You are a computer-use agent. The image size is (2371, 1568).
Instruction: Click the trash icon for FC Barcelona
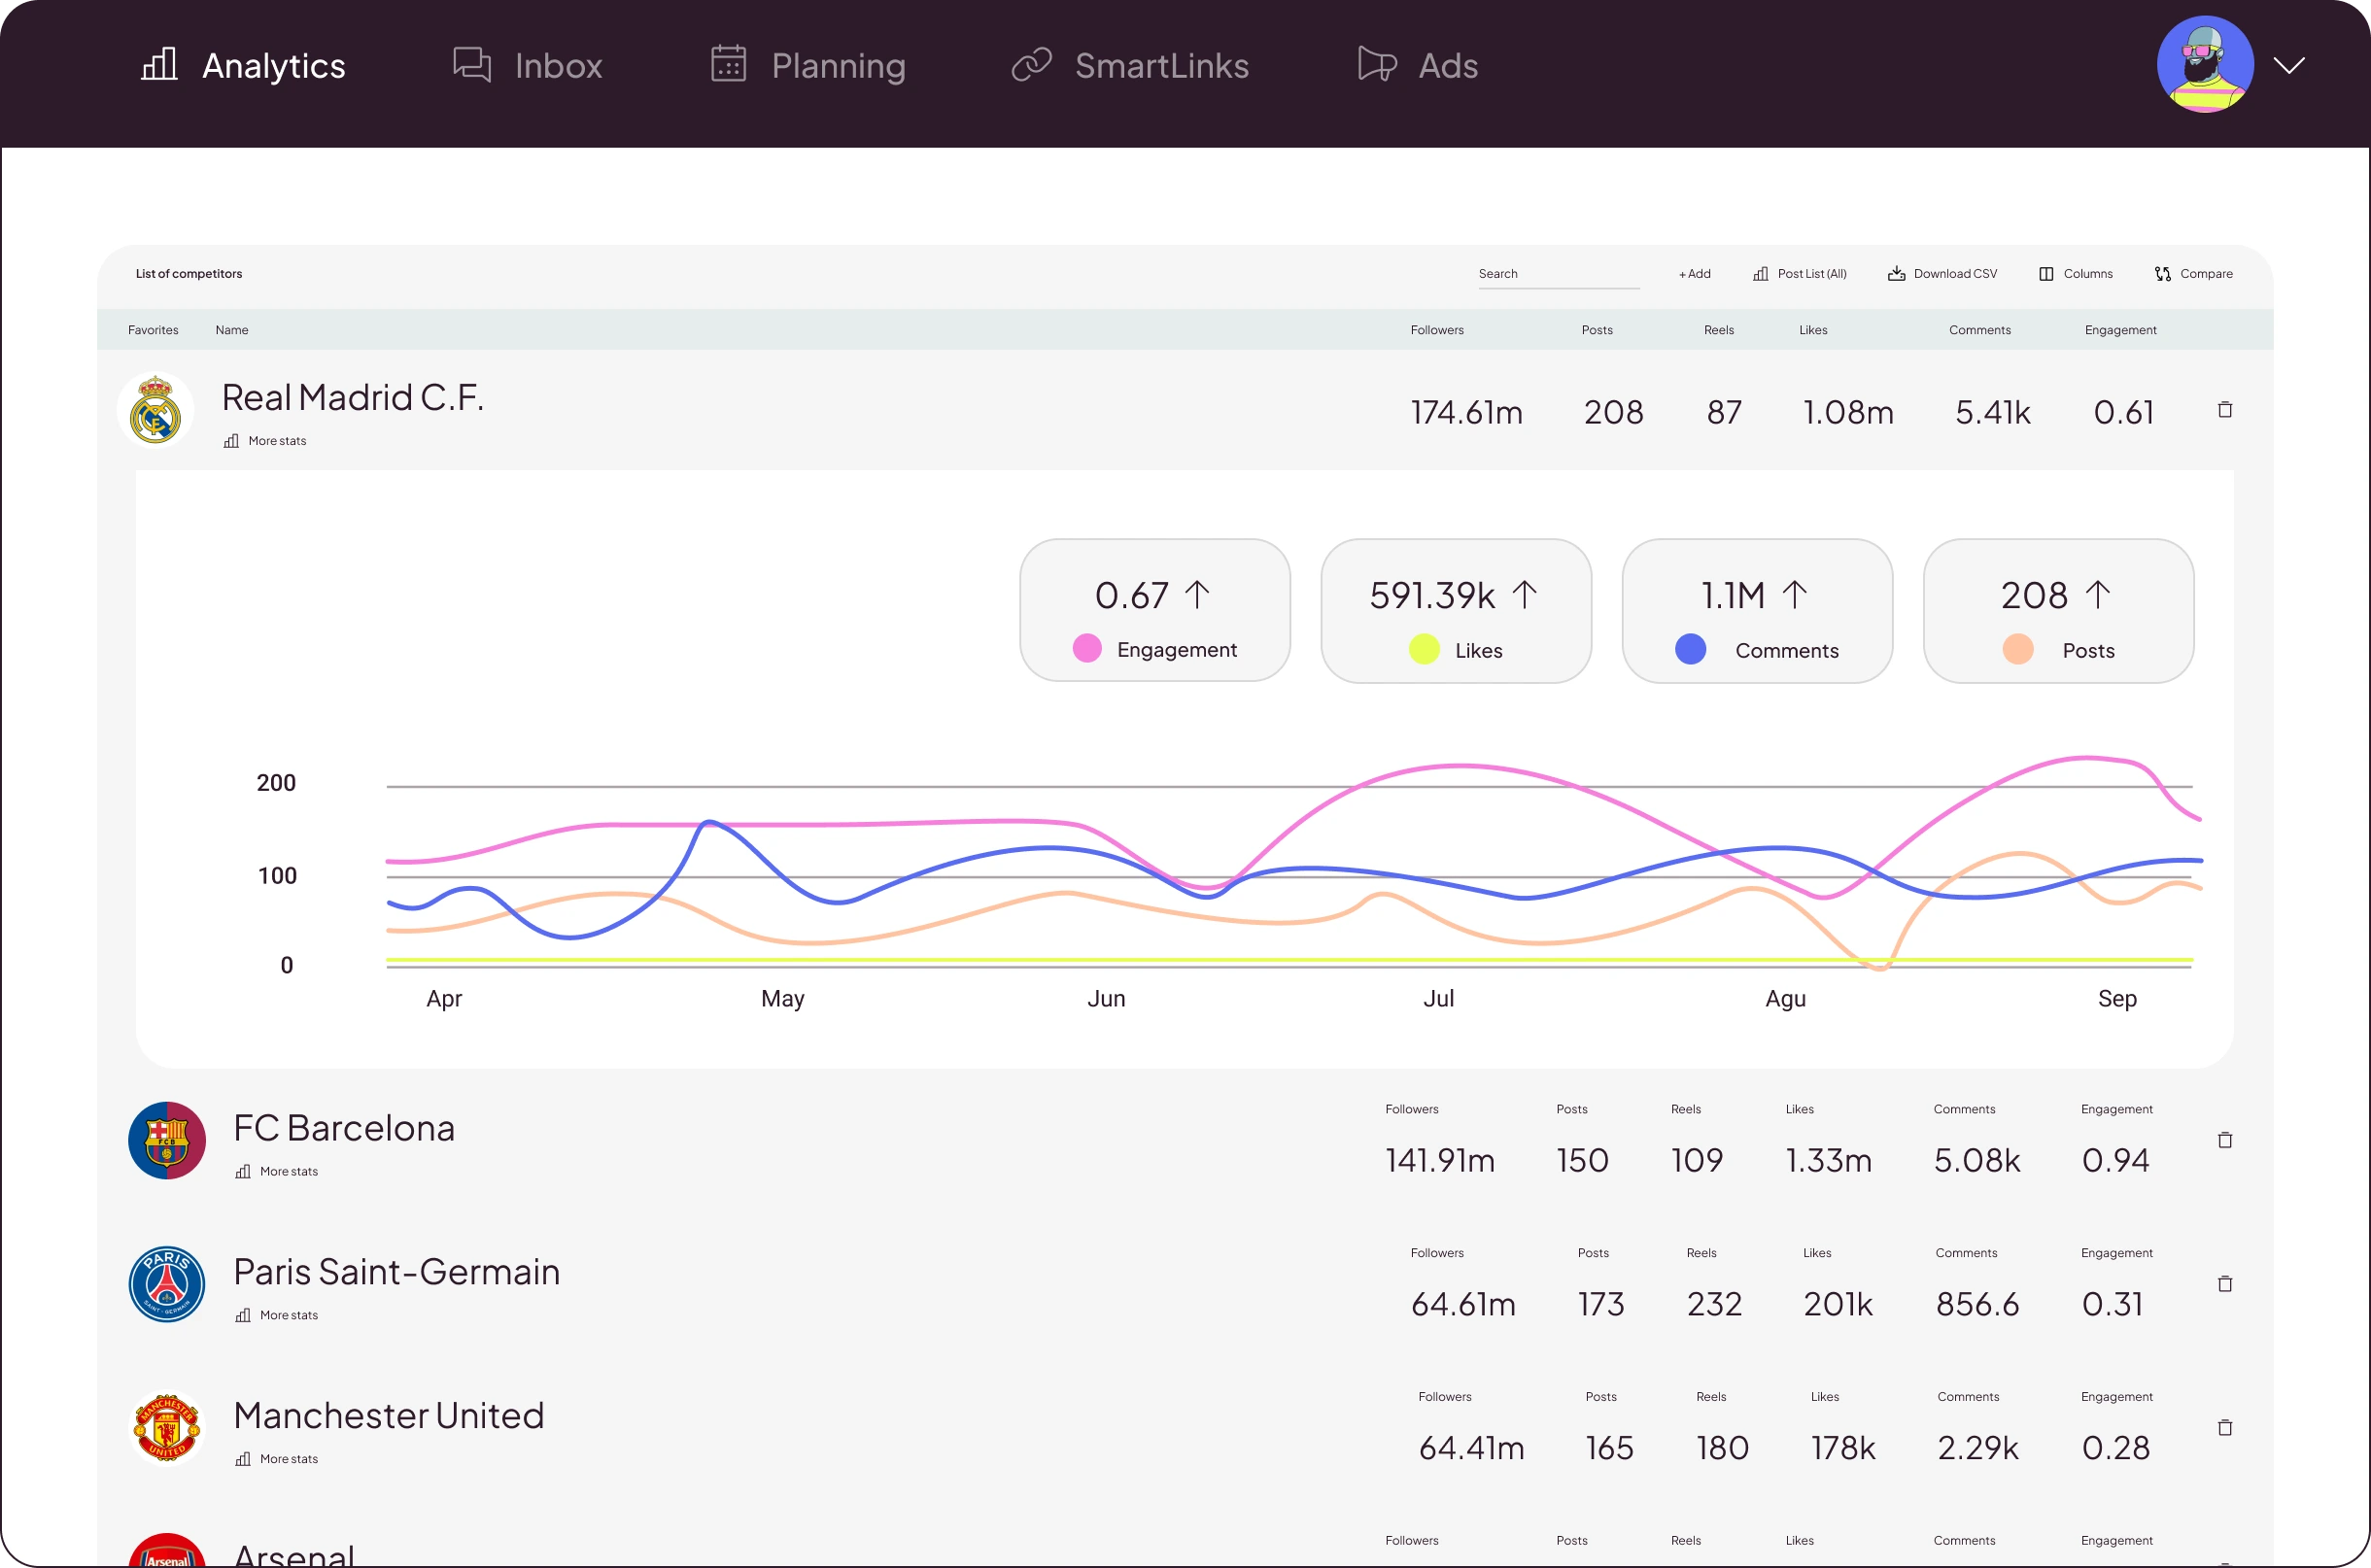pos(2225,1140)
